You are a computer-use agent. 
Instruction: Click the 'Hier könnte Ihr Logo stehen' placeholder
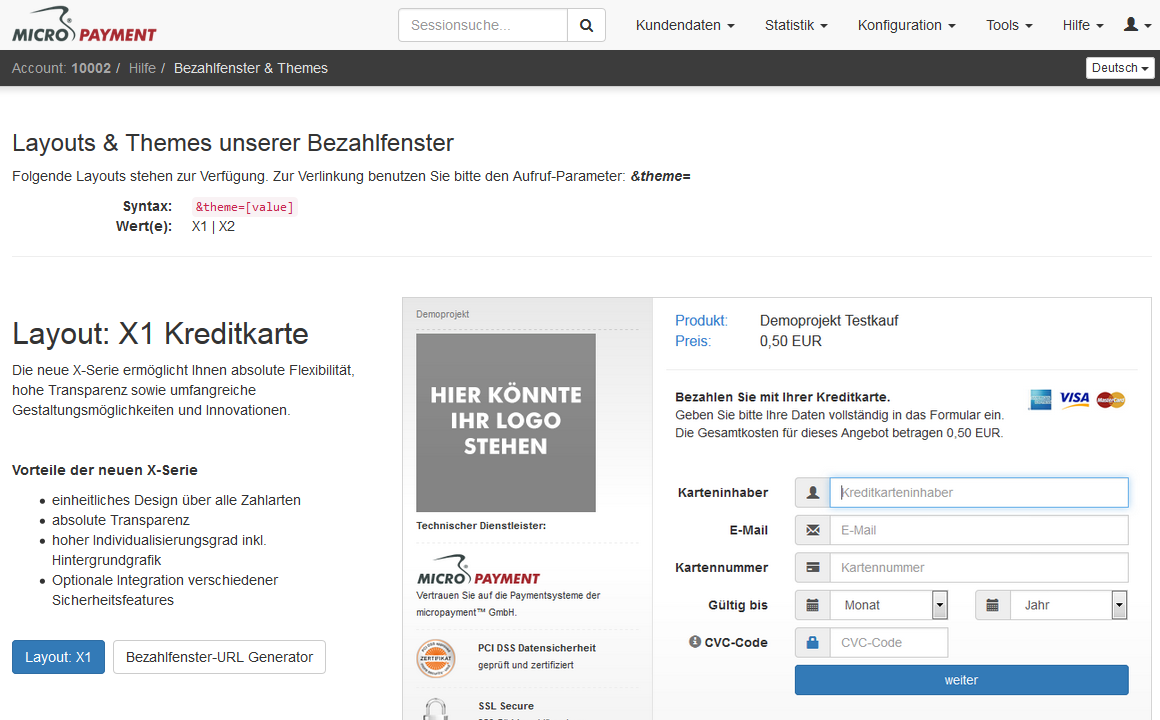coord(506,423)
